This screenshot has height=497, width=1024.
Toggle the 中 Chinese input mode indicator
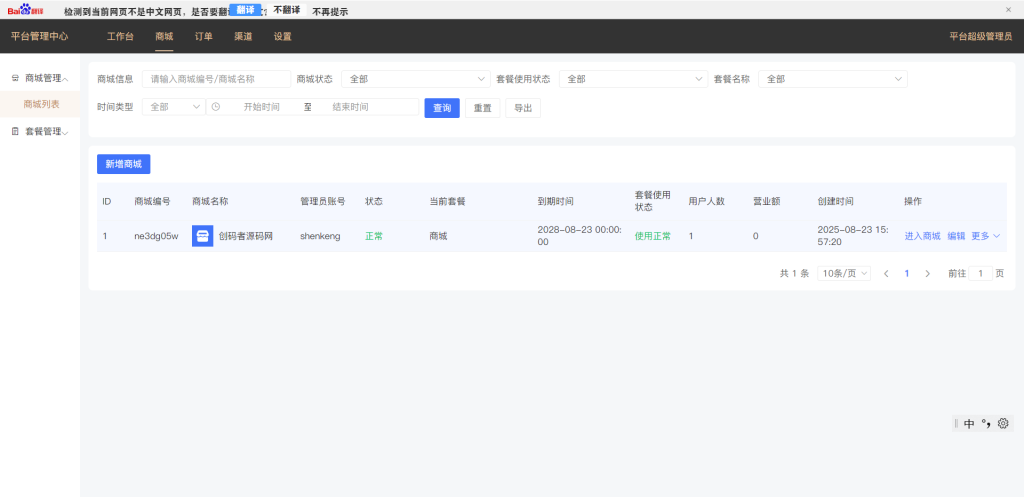[x=969, y=423]
